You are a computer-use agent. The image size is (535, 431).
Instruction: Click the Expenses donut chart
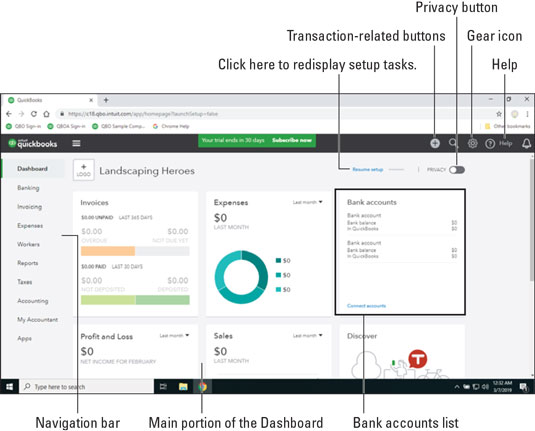tap(241, 277)
